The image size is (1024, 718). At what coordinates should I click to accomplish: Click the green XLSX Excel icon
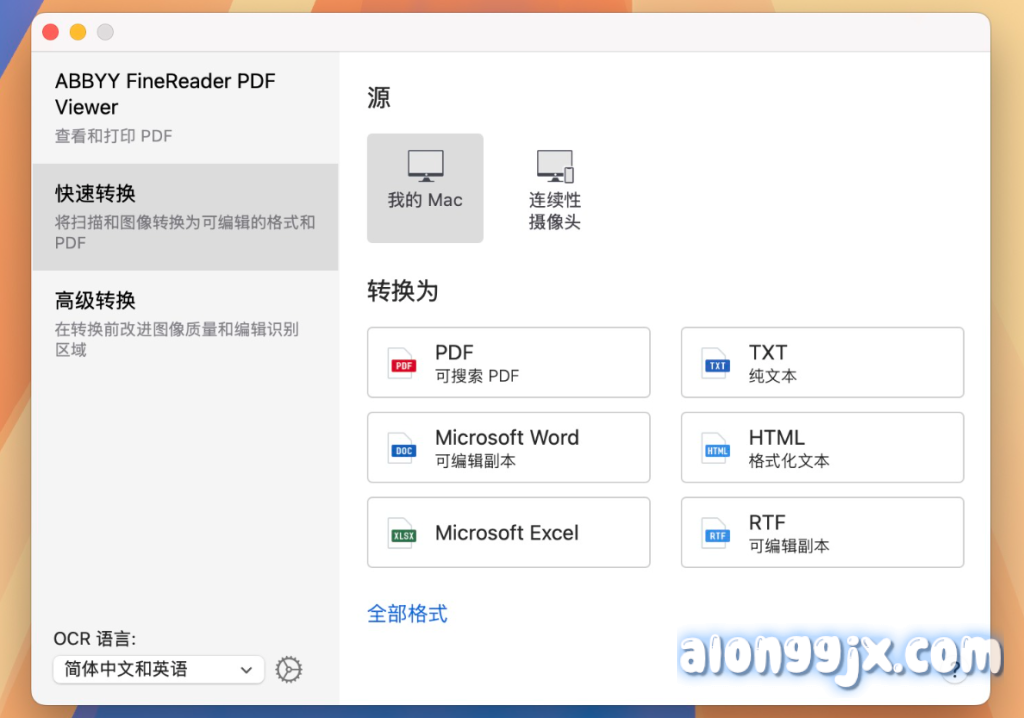(403, 534)
